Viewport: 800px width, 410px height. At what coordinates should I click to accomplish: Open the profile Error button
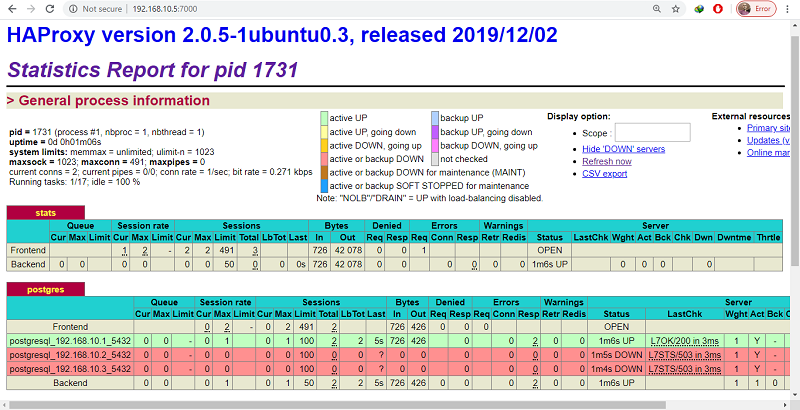756,9
